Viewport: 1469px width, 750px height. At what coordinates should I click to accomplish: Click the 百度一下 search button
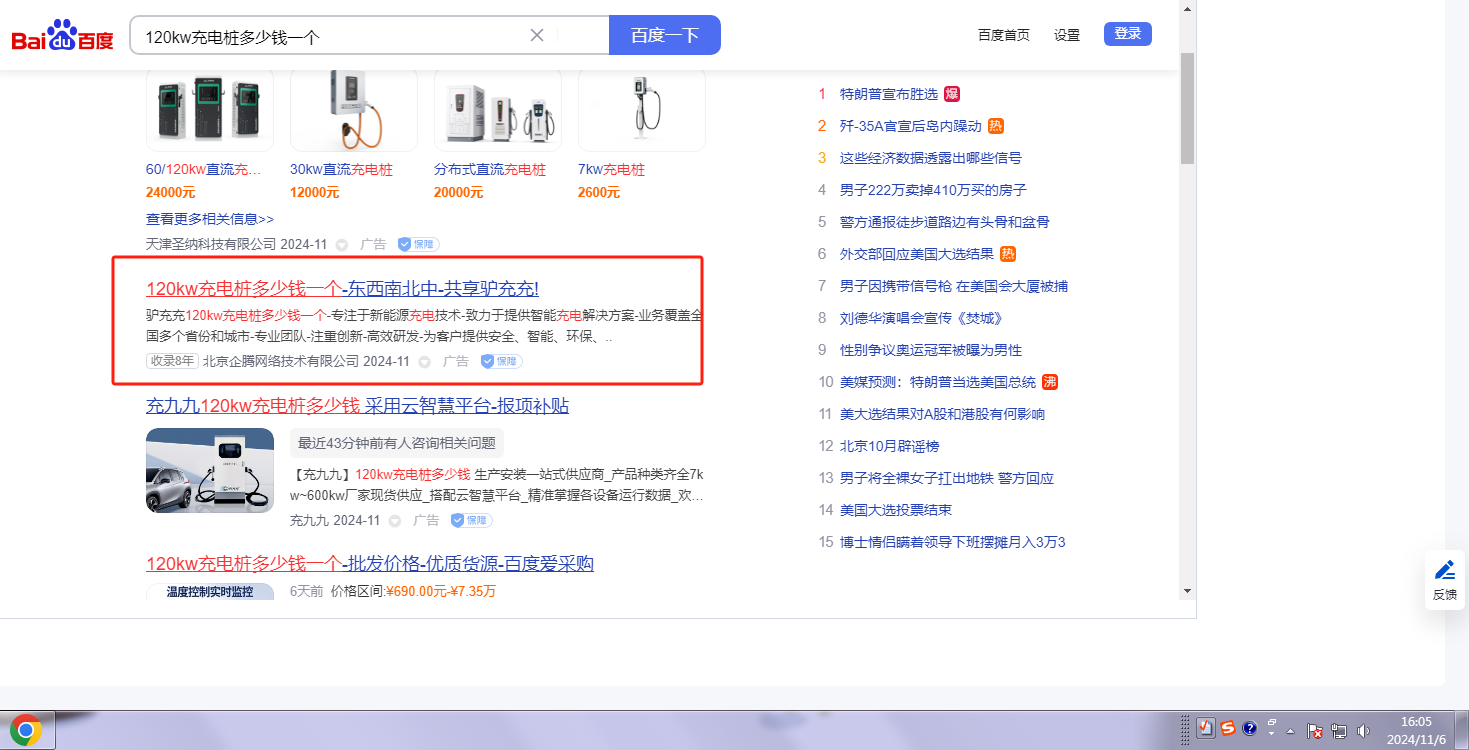pos(665,35)
